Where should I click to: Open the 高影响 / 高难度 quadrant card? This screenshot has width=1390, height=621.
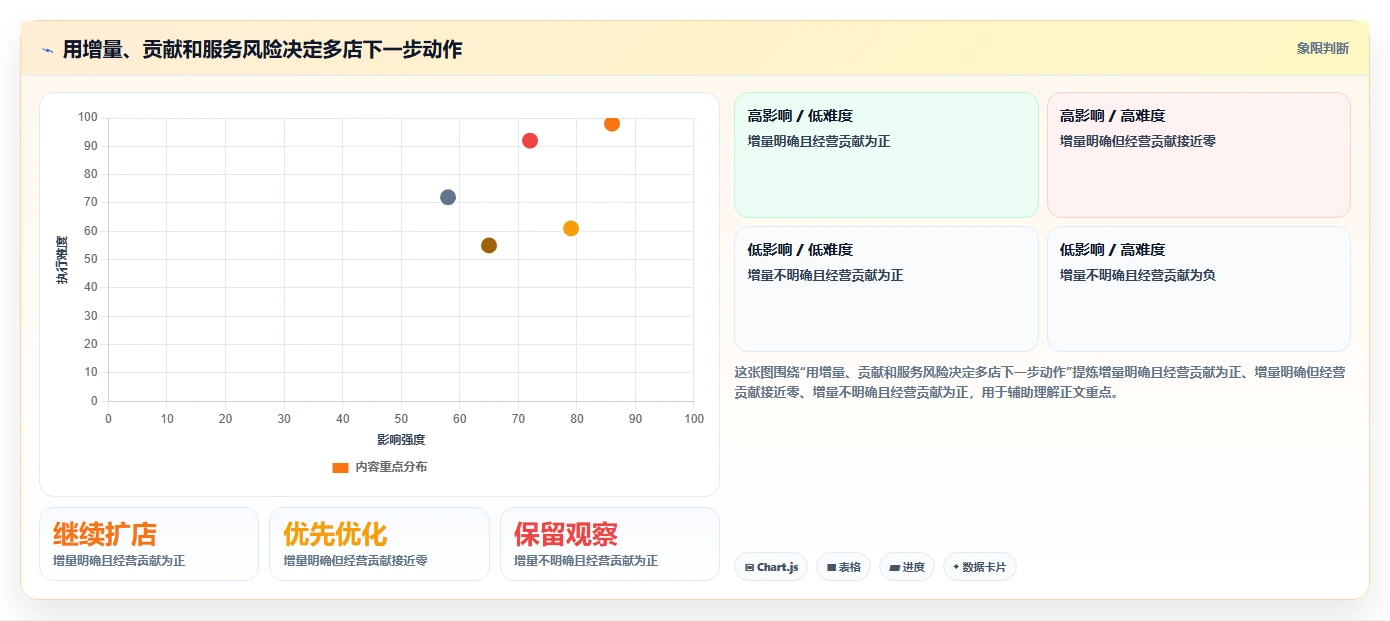point(1198,155)
